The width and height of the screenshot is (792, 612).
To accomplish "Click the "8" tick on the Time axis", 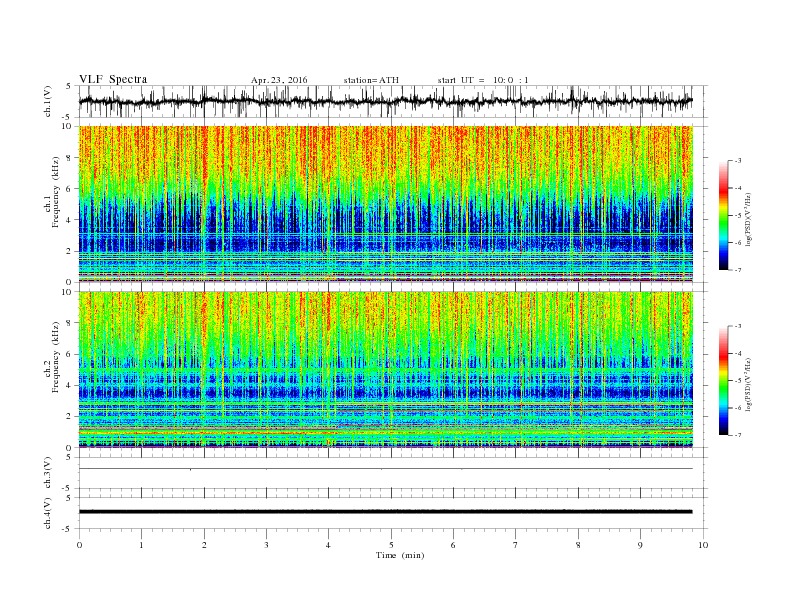I will pos(578,545).
